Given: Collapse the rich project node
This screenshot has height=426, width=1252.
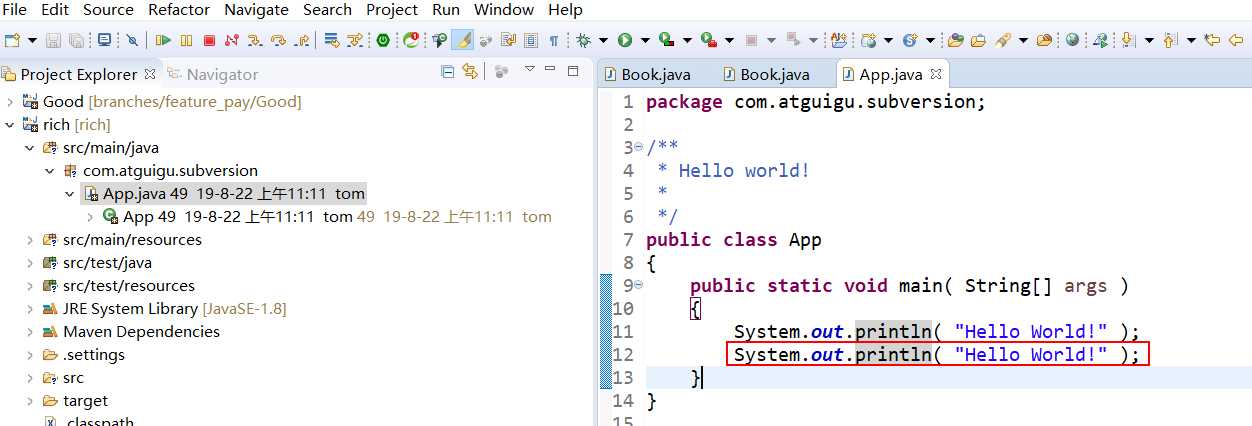Looking at the screenshot, I should tap(10, 125).
